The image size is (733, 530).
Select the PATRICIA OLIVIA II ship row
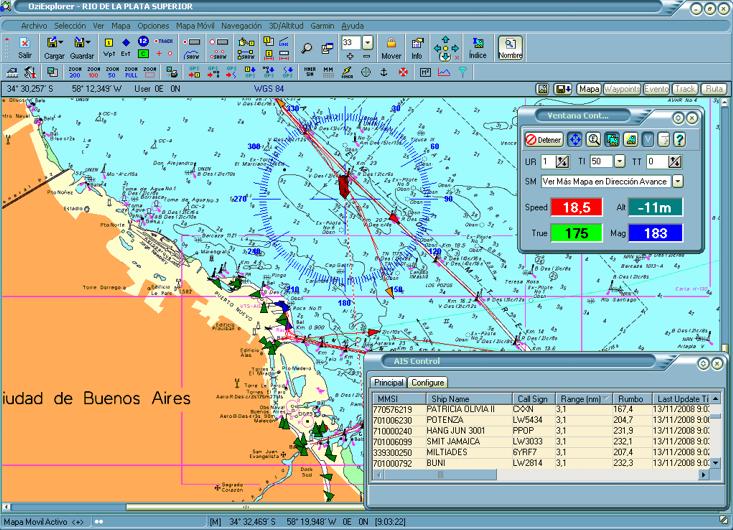tap(541, 409)
